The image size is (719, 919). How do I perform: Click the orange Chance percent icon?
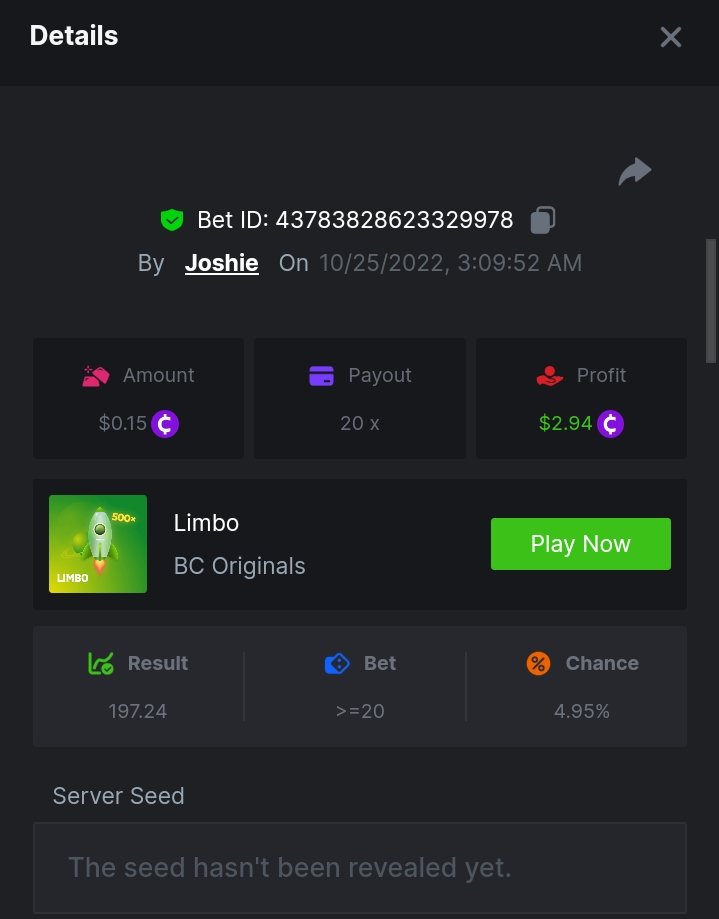(x=538, y=663)
